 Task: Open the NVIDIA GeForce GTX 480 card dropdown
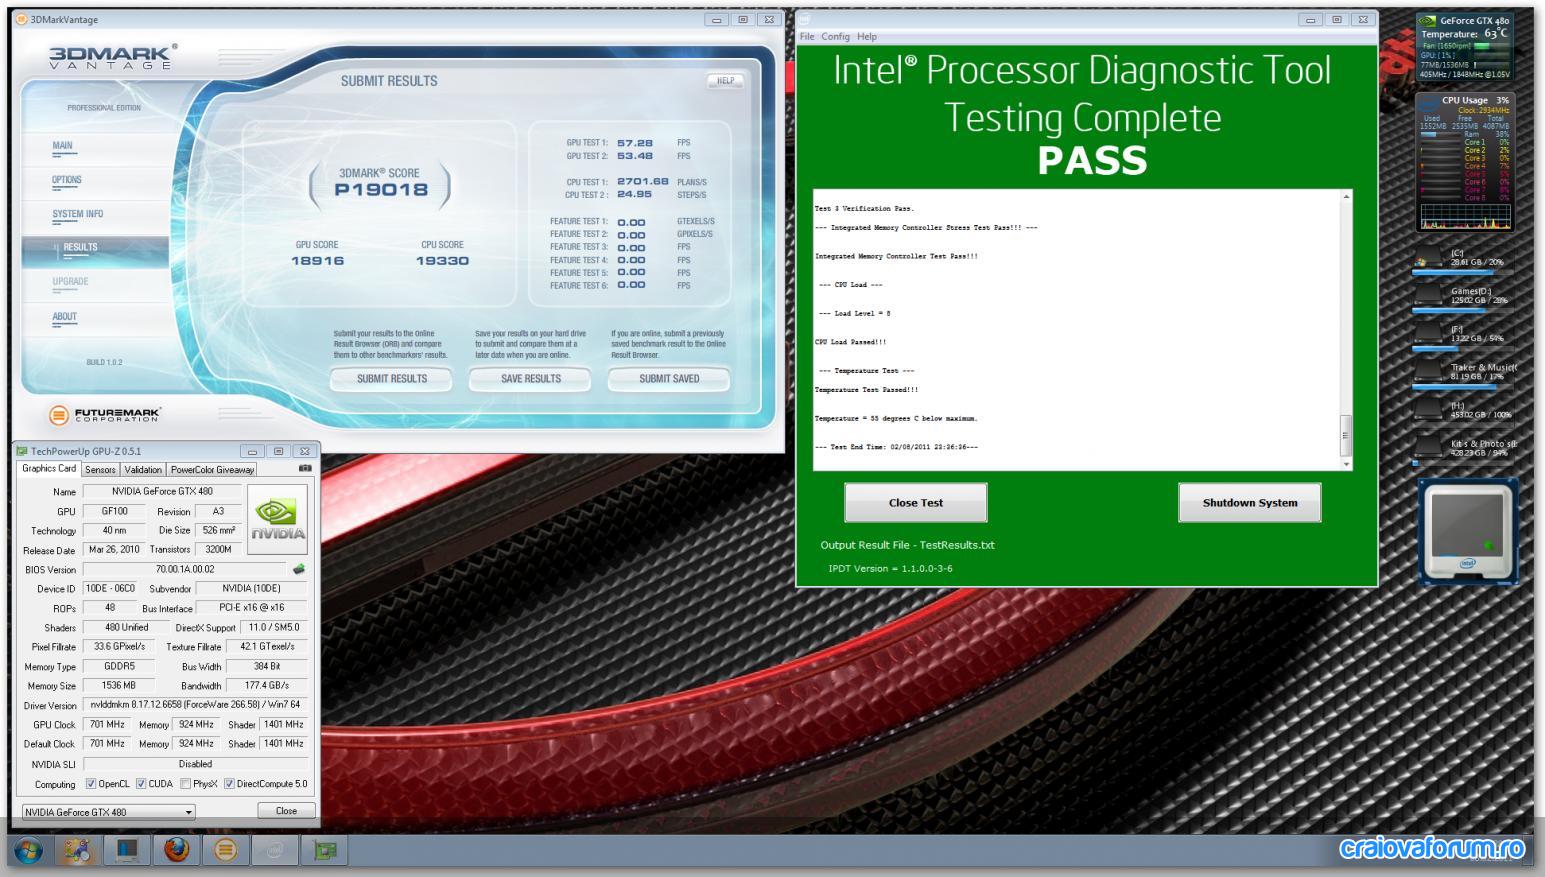(109, 812)
